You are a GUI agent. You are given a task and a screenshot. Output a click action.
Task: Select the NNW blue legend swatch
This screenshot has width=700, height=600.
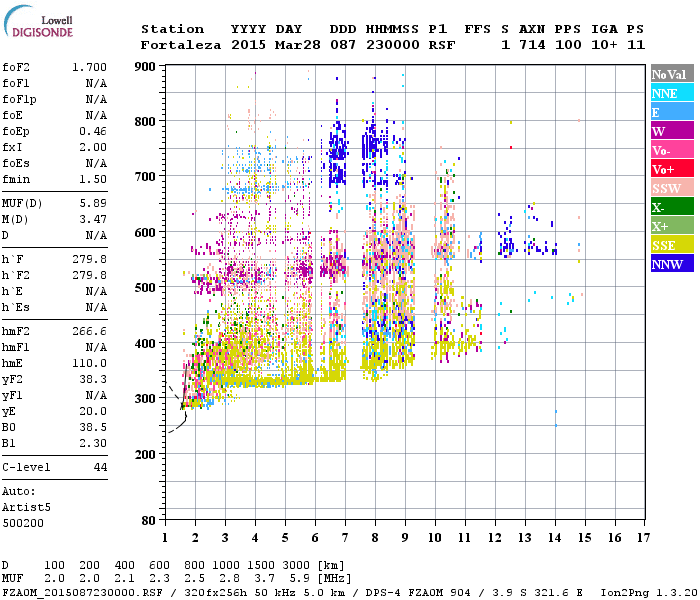coord(672,263)
